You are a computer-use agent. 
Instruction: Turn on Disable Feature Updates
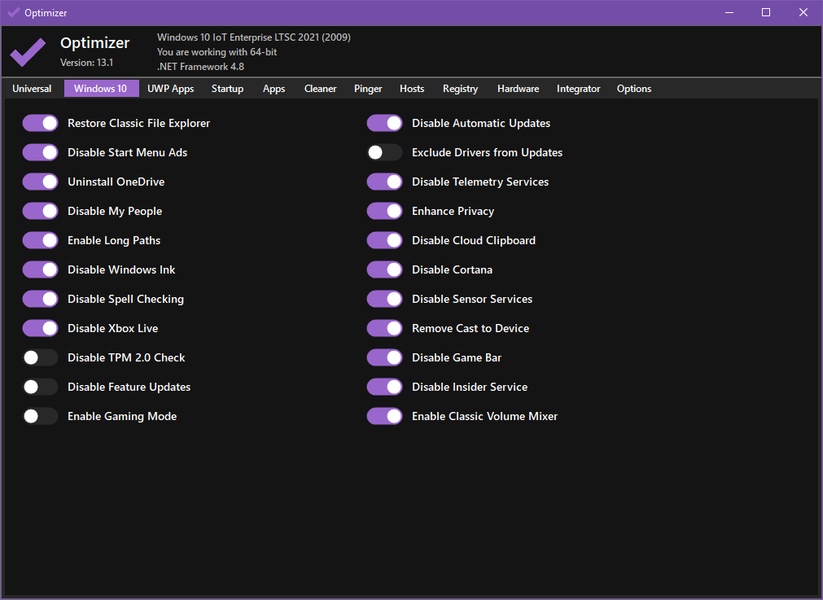41,387
